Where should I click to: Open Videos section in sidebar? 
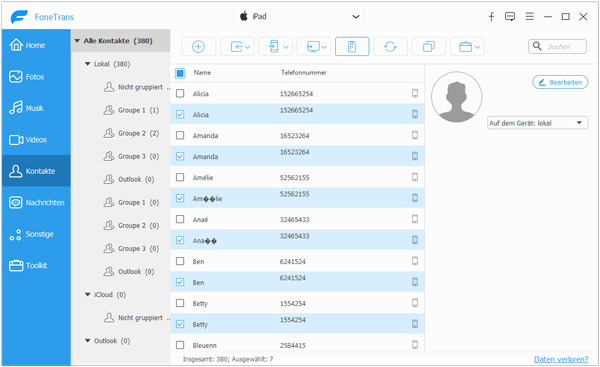[x=36, y=140]
